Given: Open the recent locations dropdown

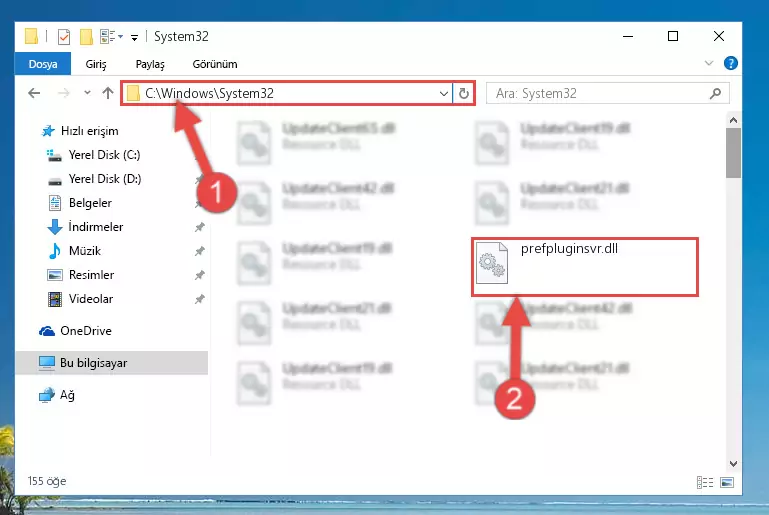Looking at the screenshot, I should tap(87, 93).
